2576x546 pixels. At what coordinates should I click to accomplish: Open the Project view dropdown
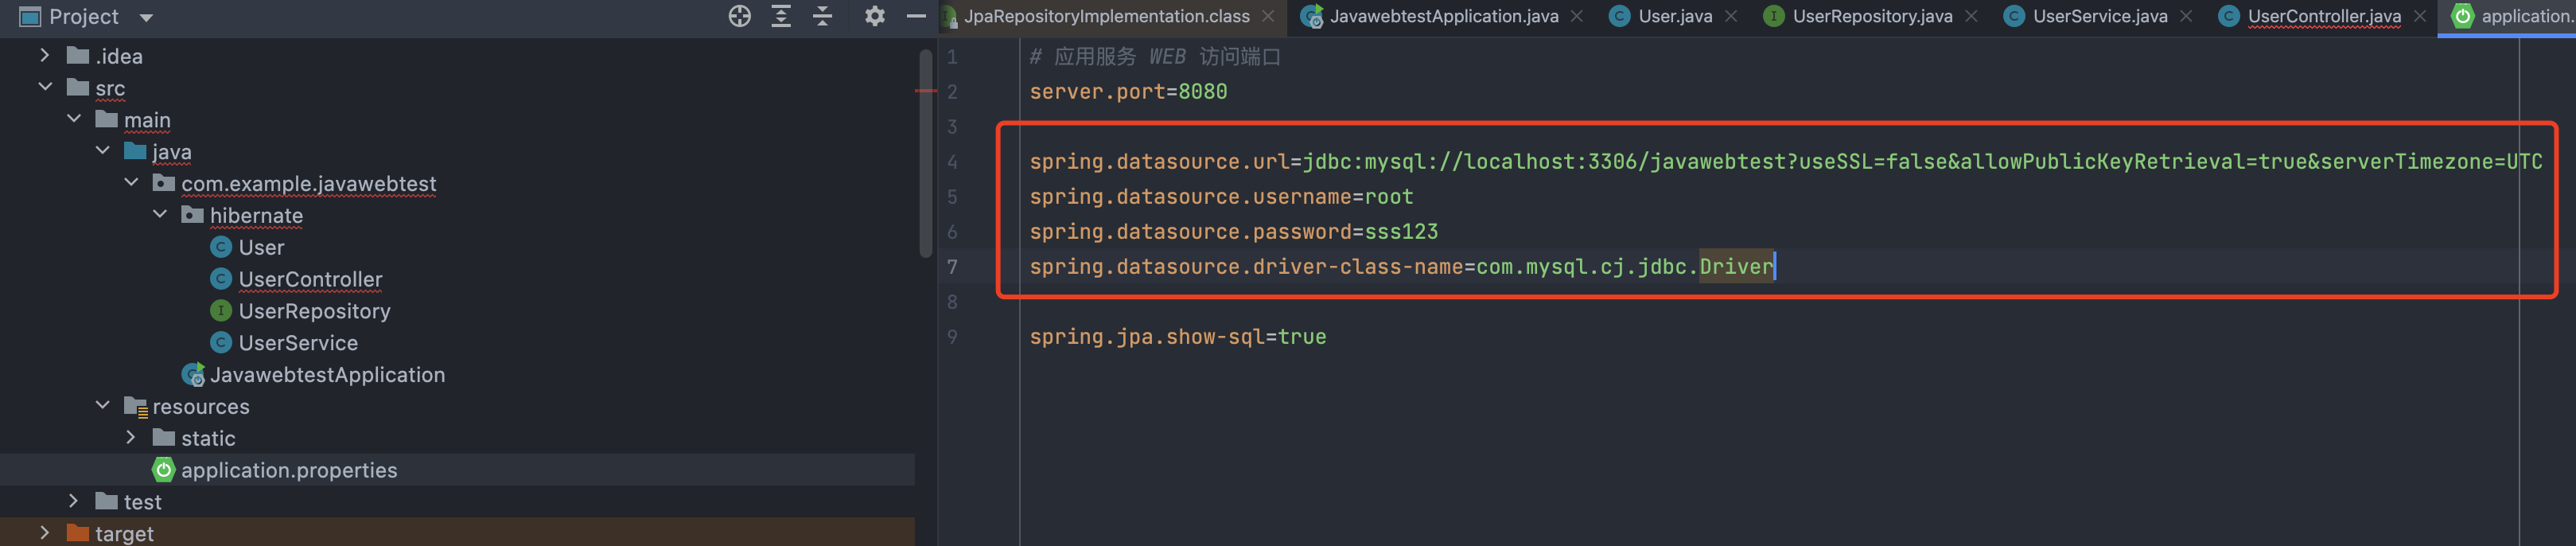coord(146,17)
